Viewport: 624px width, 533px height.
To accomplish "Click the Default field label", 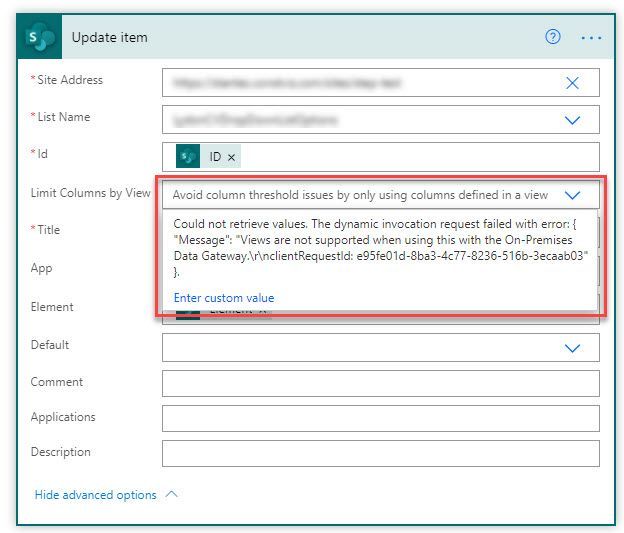I will pyautogui.click(x=50, y=345).
